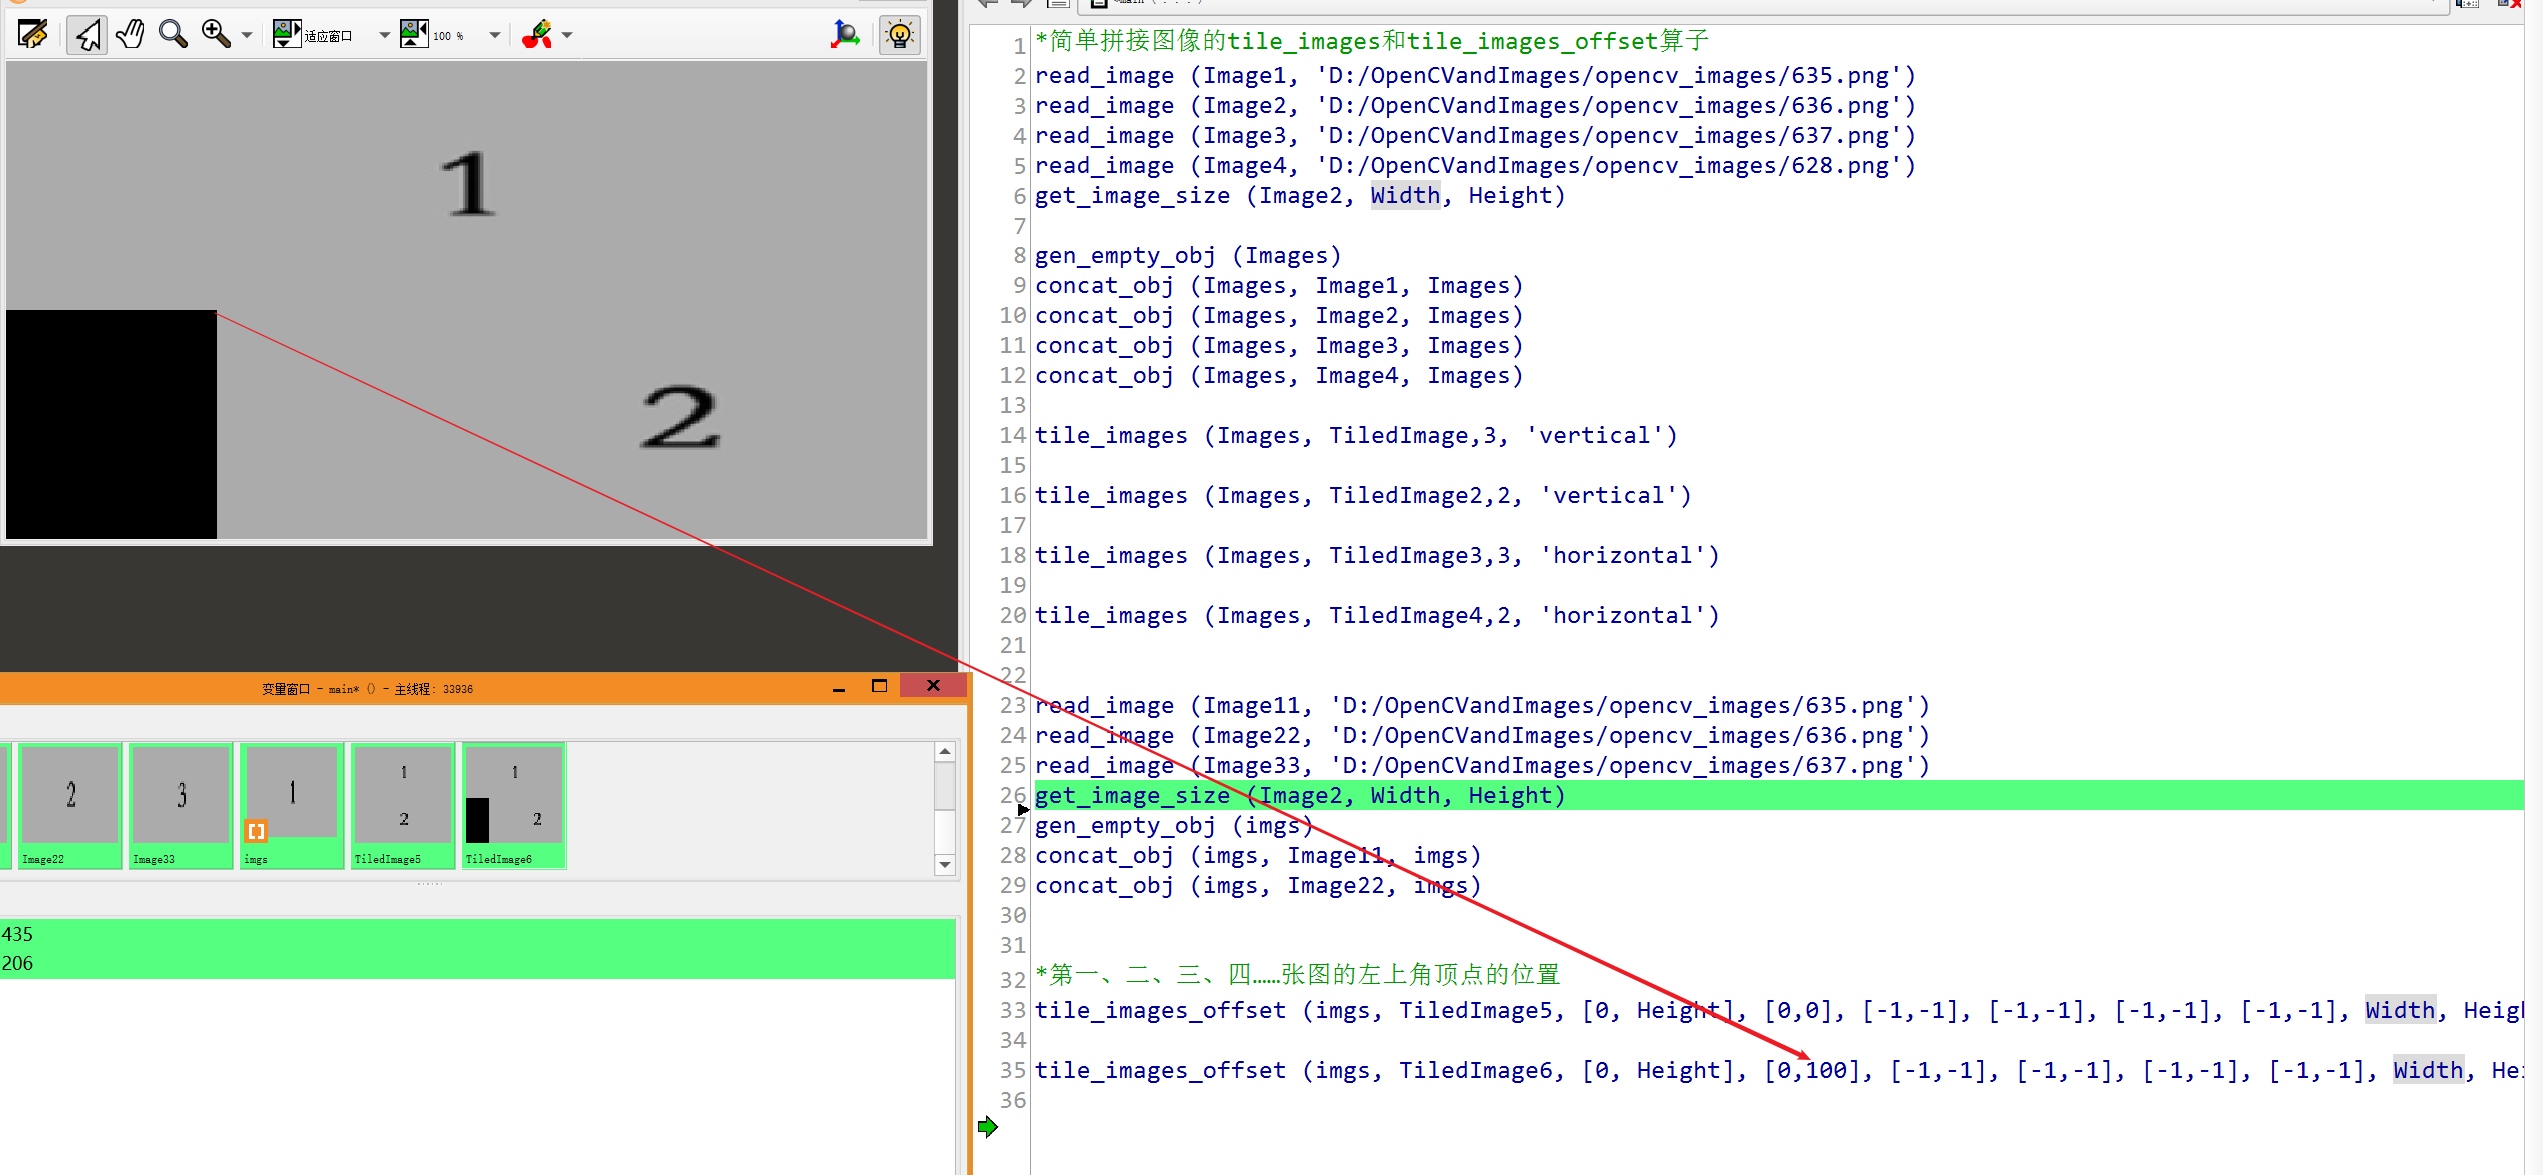2543x1175 pixels.
Task: Open the 100 % size dropdown
Action: click(x=494, y=35)
